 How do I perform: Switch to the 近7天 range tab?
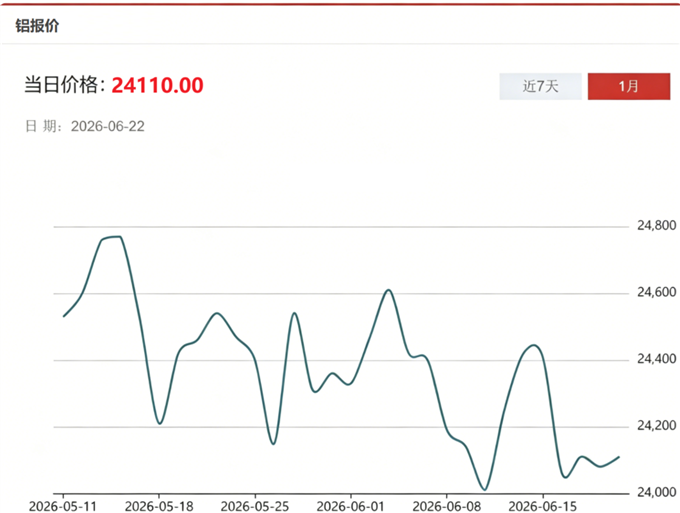click(540, 86)
